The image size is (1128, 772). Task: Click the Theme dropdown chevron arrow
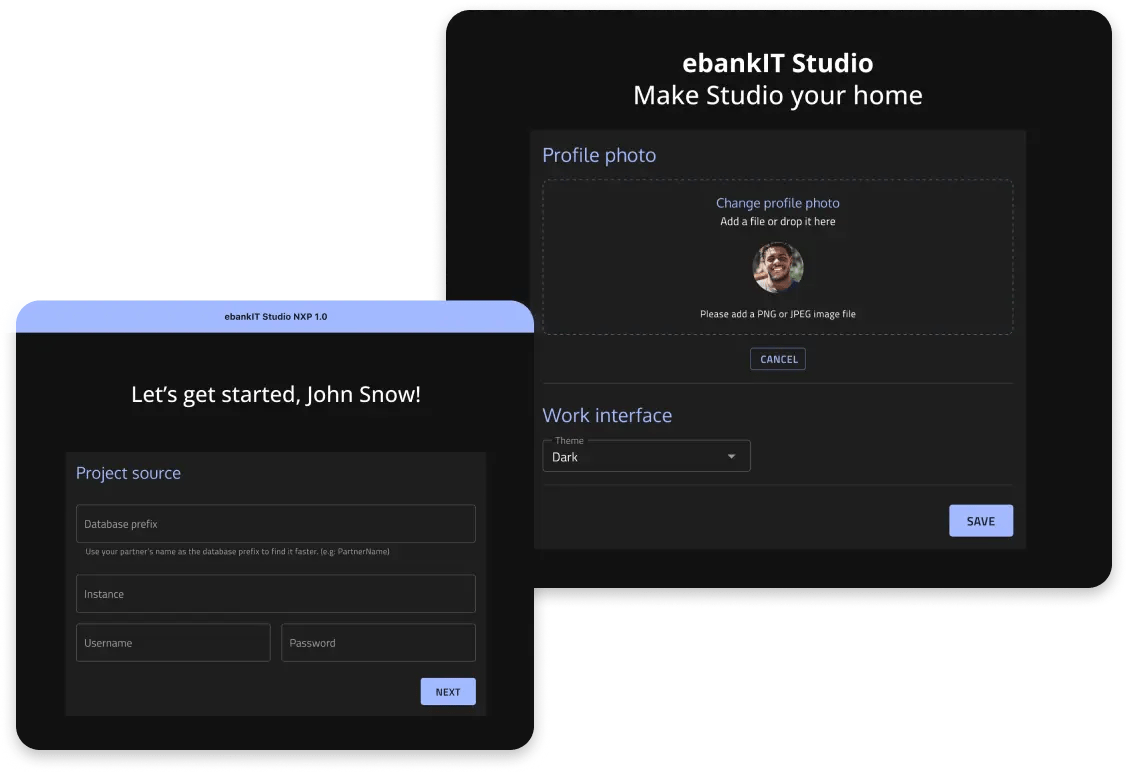click(730, 456)
